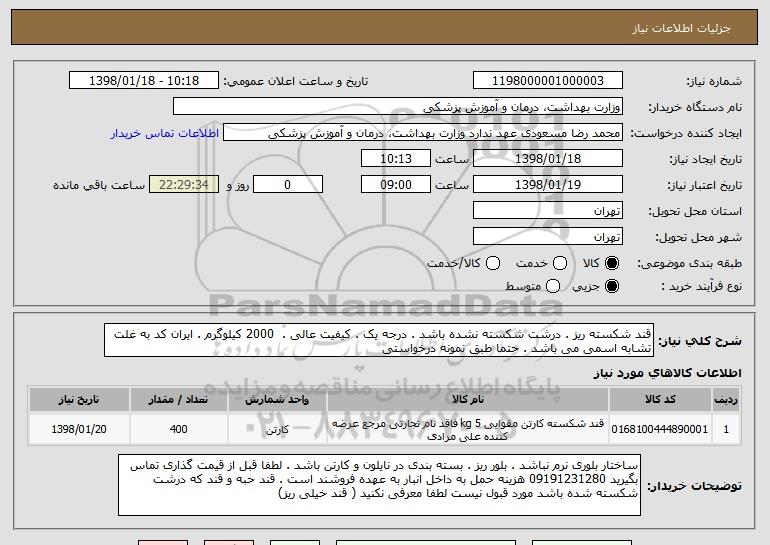
Task: Click the public announcement date field 1398/01/18 - 10:18
Action: tap(144, 81)
